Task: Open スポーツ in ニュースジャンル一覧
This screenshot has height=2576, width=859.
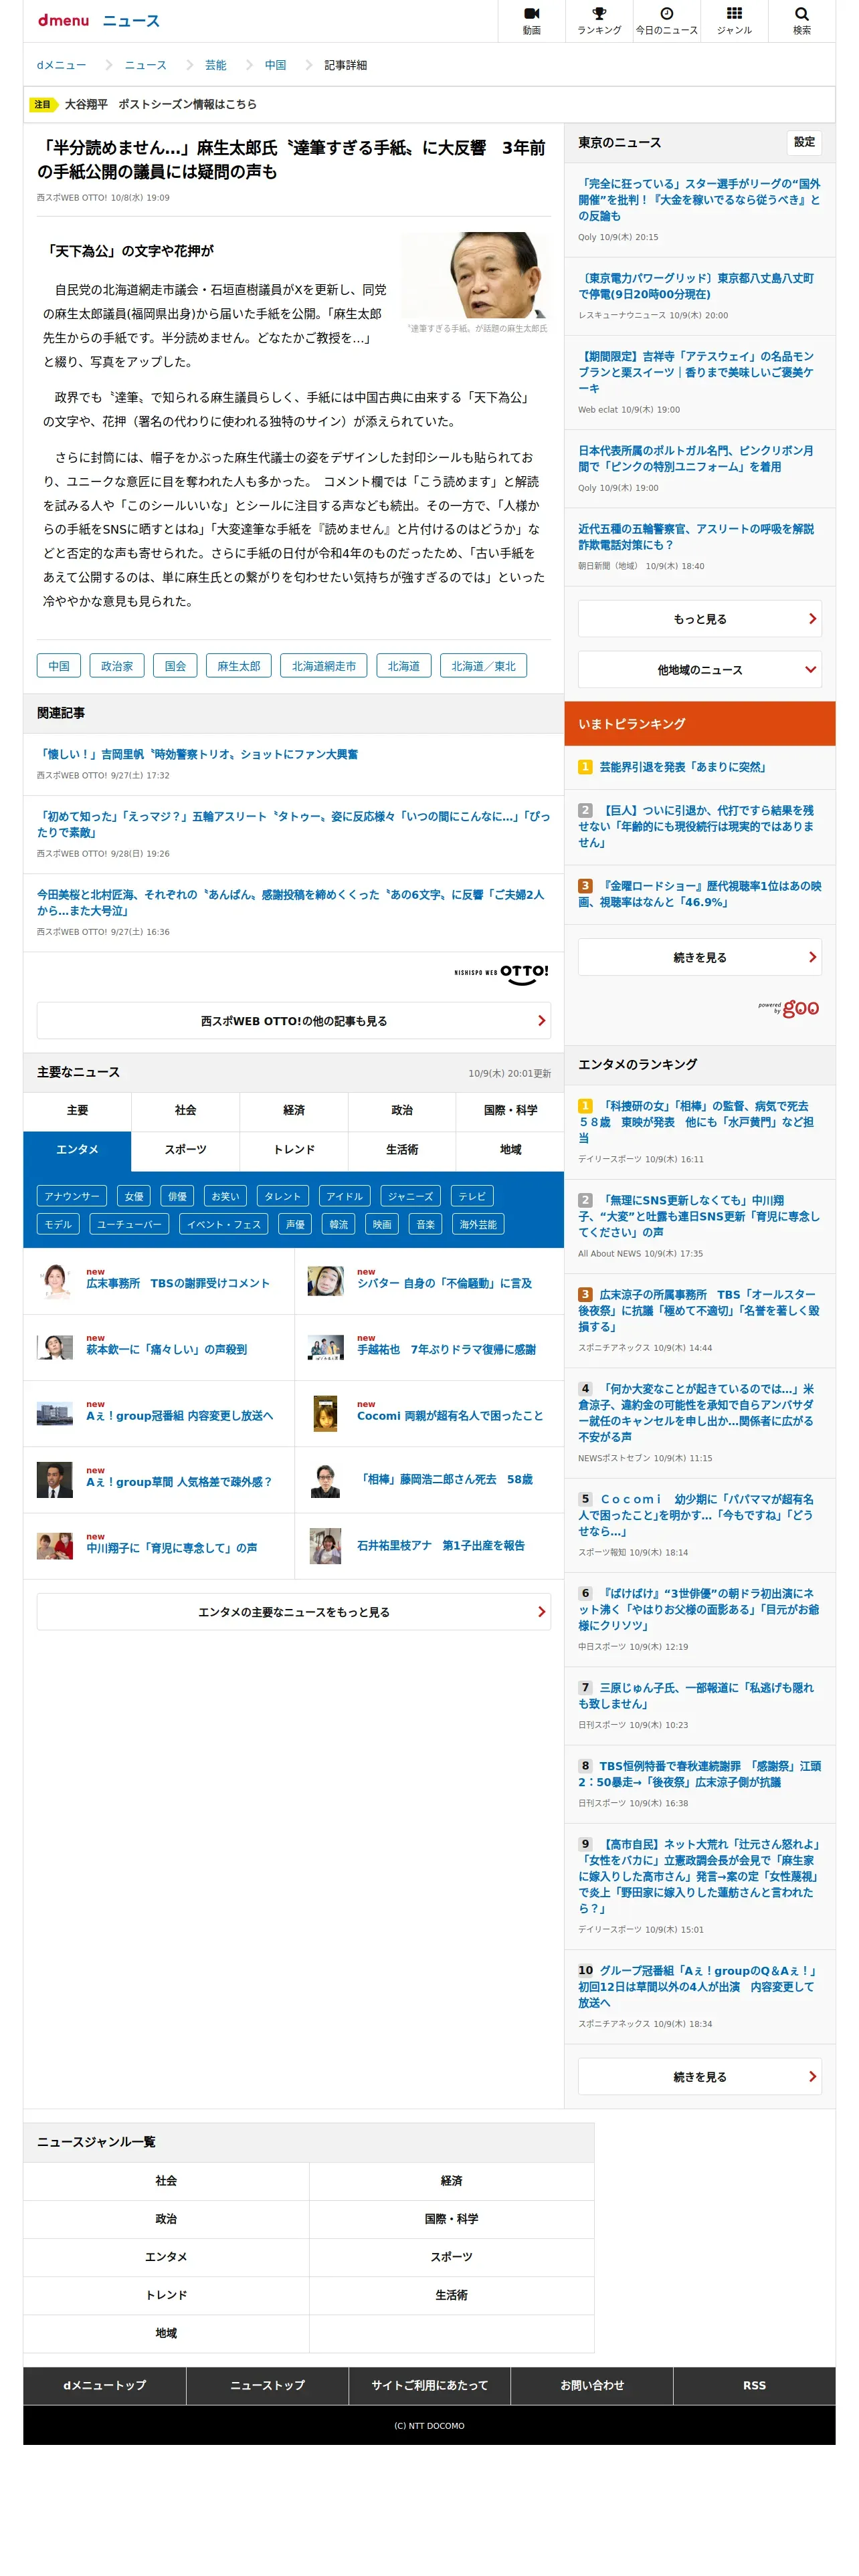Action: tap(451, 2256)
